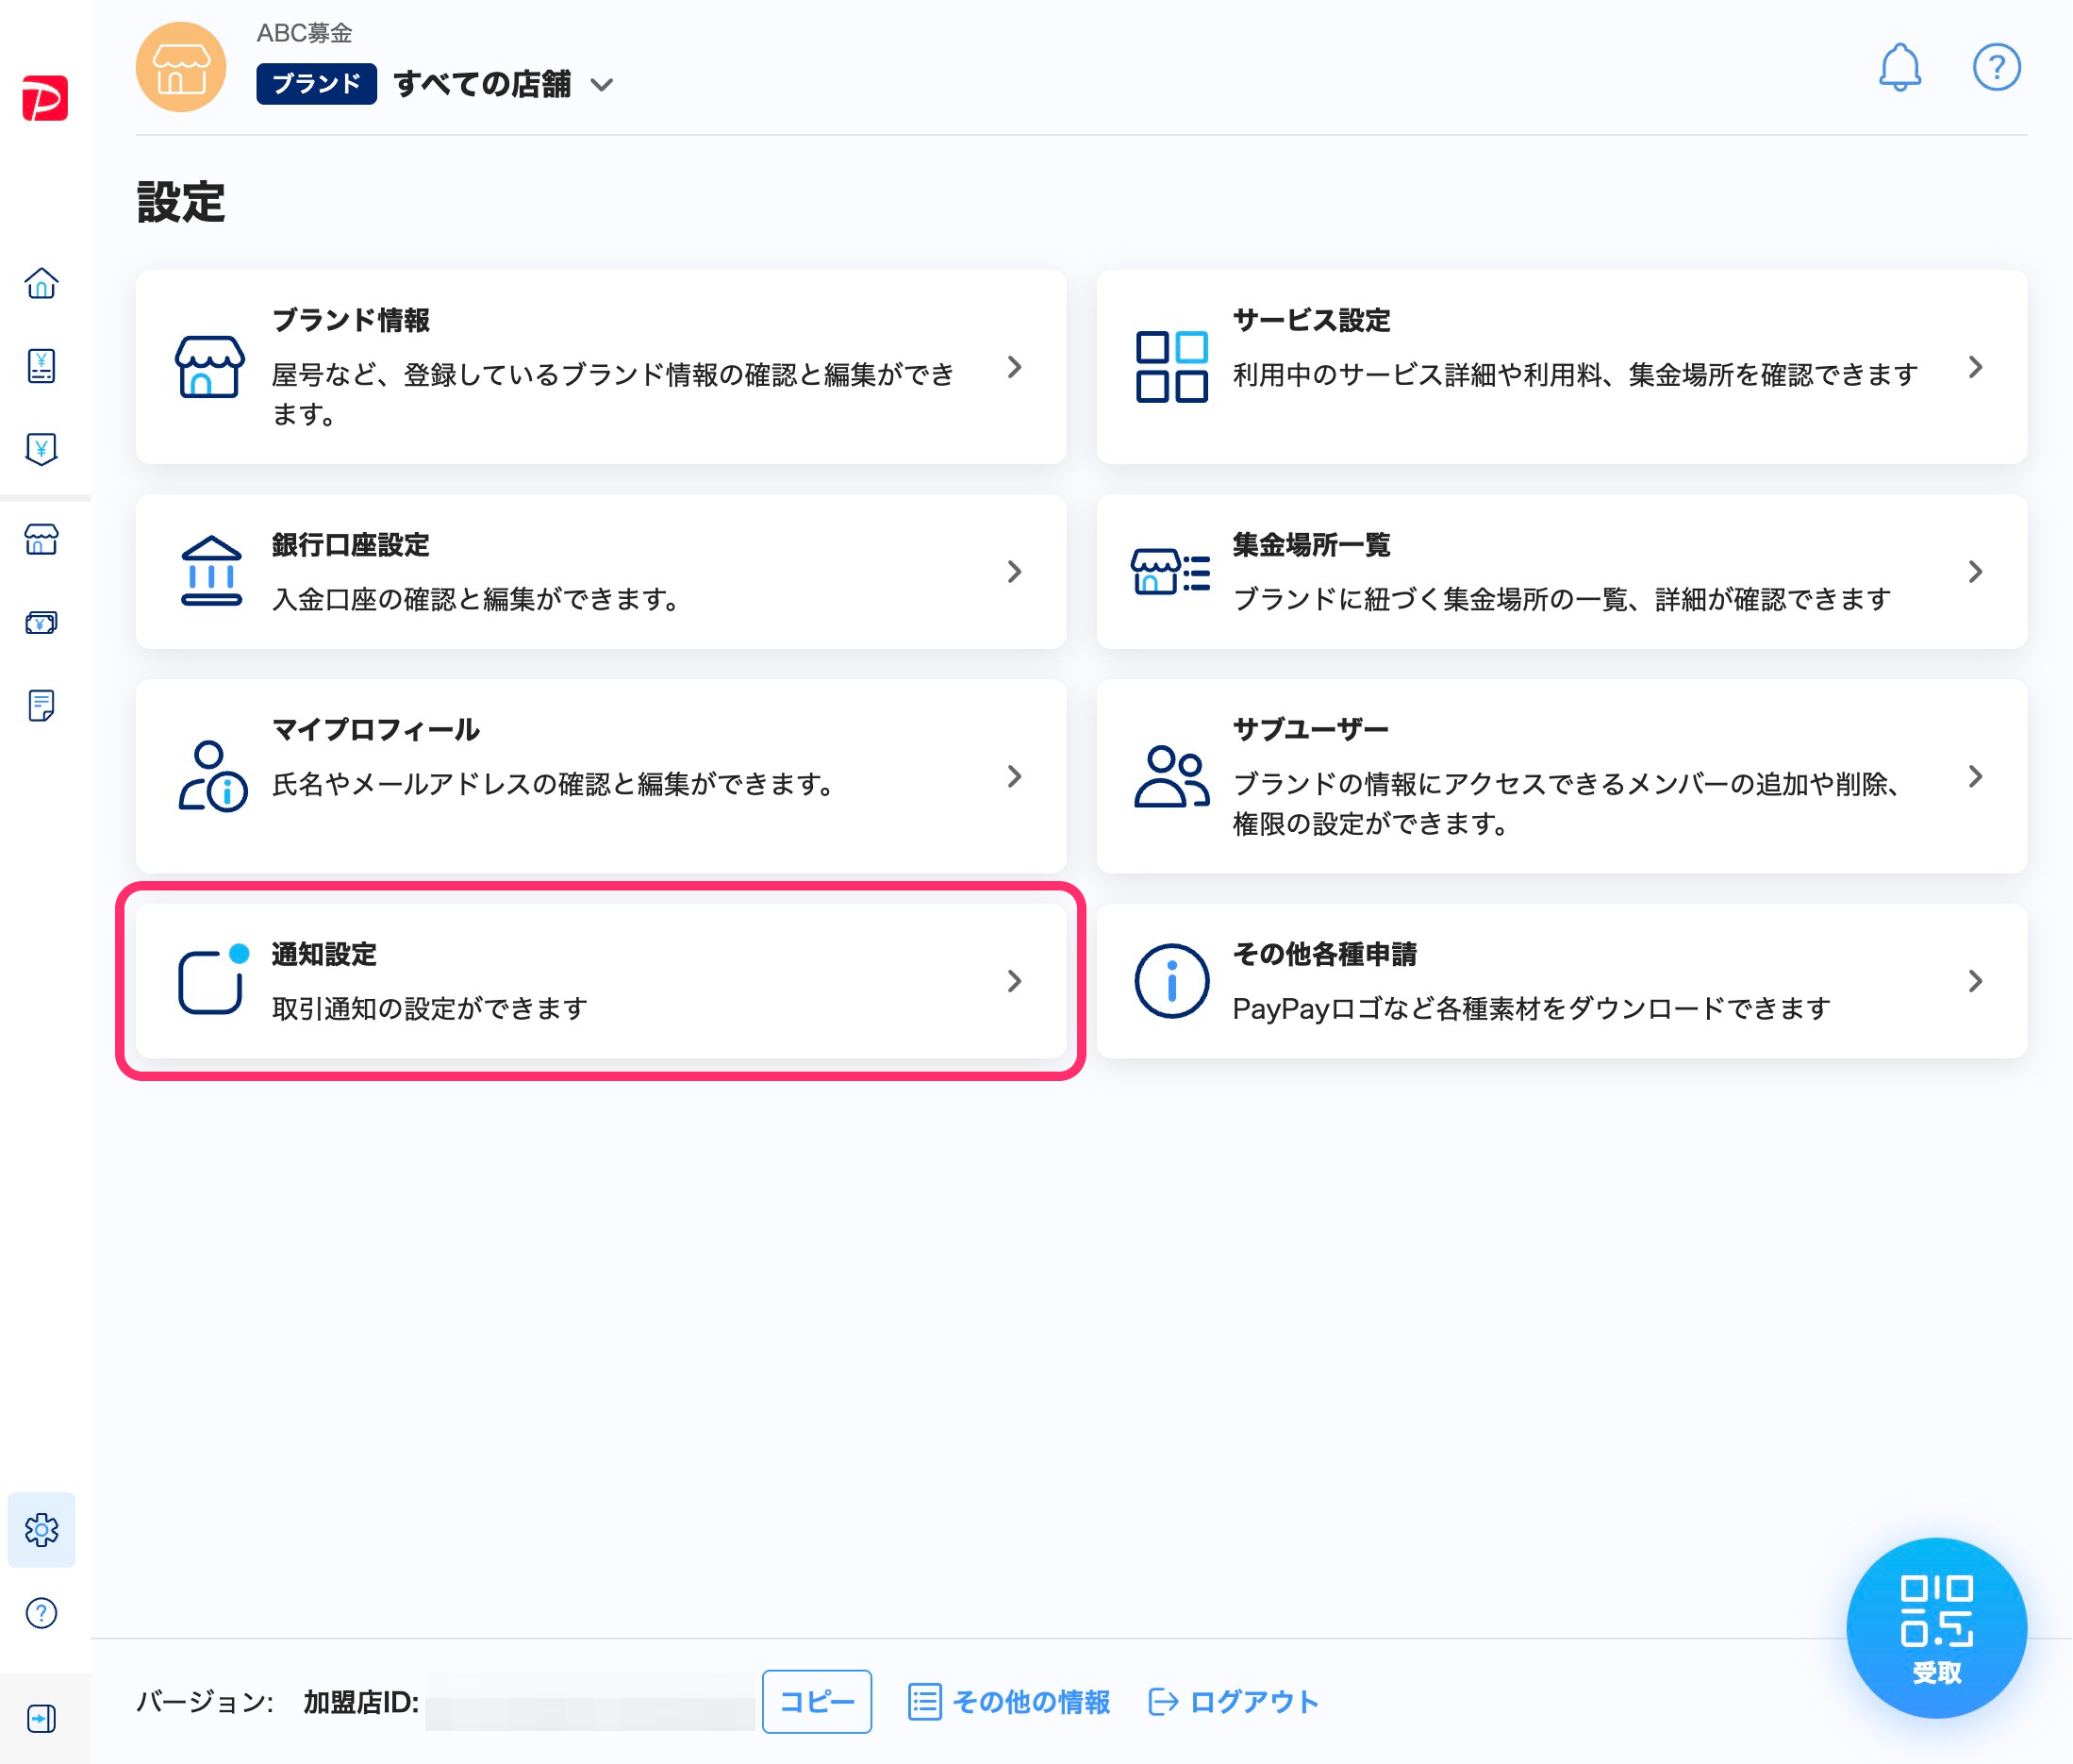Click the chevron on 通知設定 card
The width and height of the screenshot is (2073, 1764).
(x=1014, y=981)
